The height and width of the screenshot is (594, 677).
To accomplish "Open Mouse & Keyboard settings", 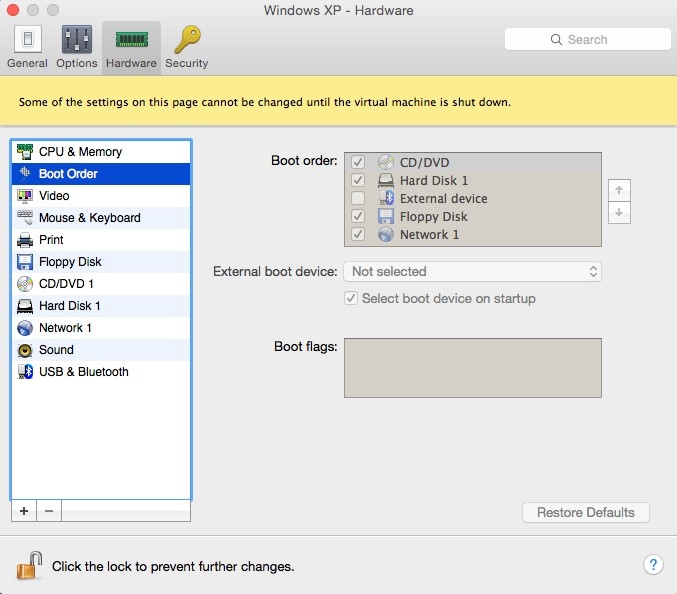I will tap(89, 218).
